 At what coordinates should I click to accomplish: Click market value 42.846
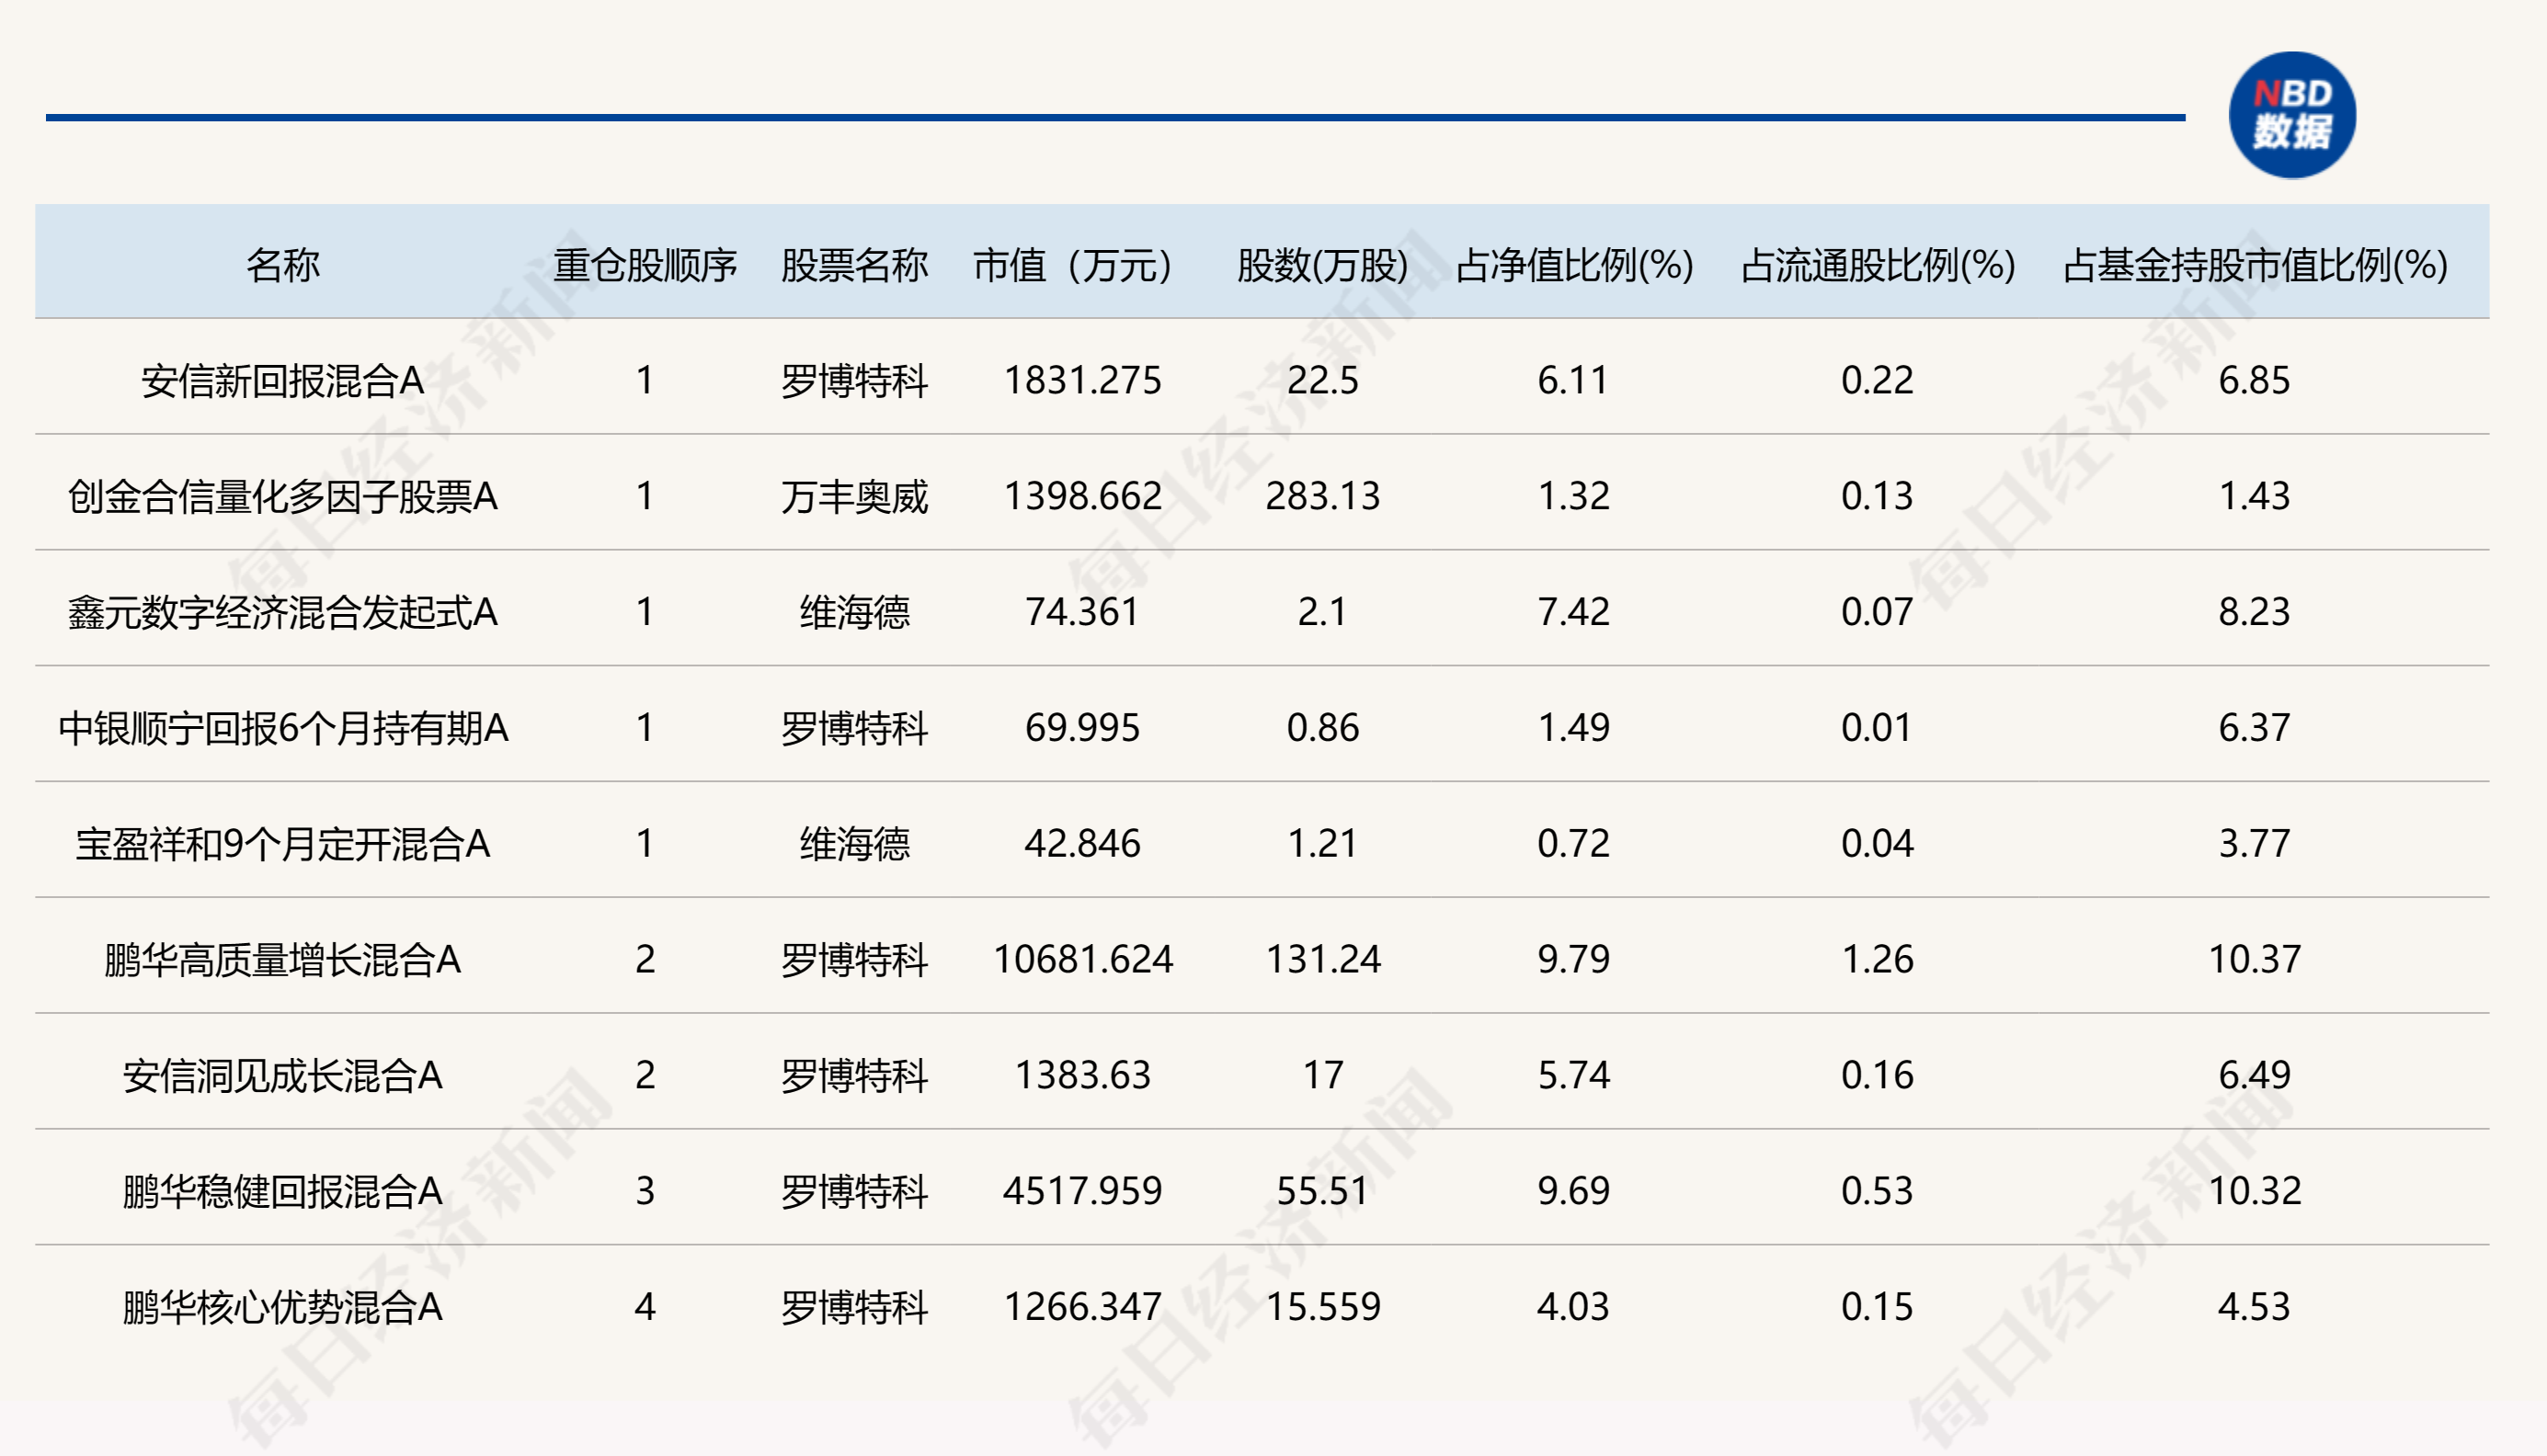click(1082, 843)
